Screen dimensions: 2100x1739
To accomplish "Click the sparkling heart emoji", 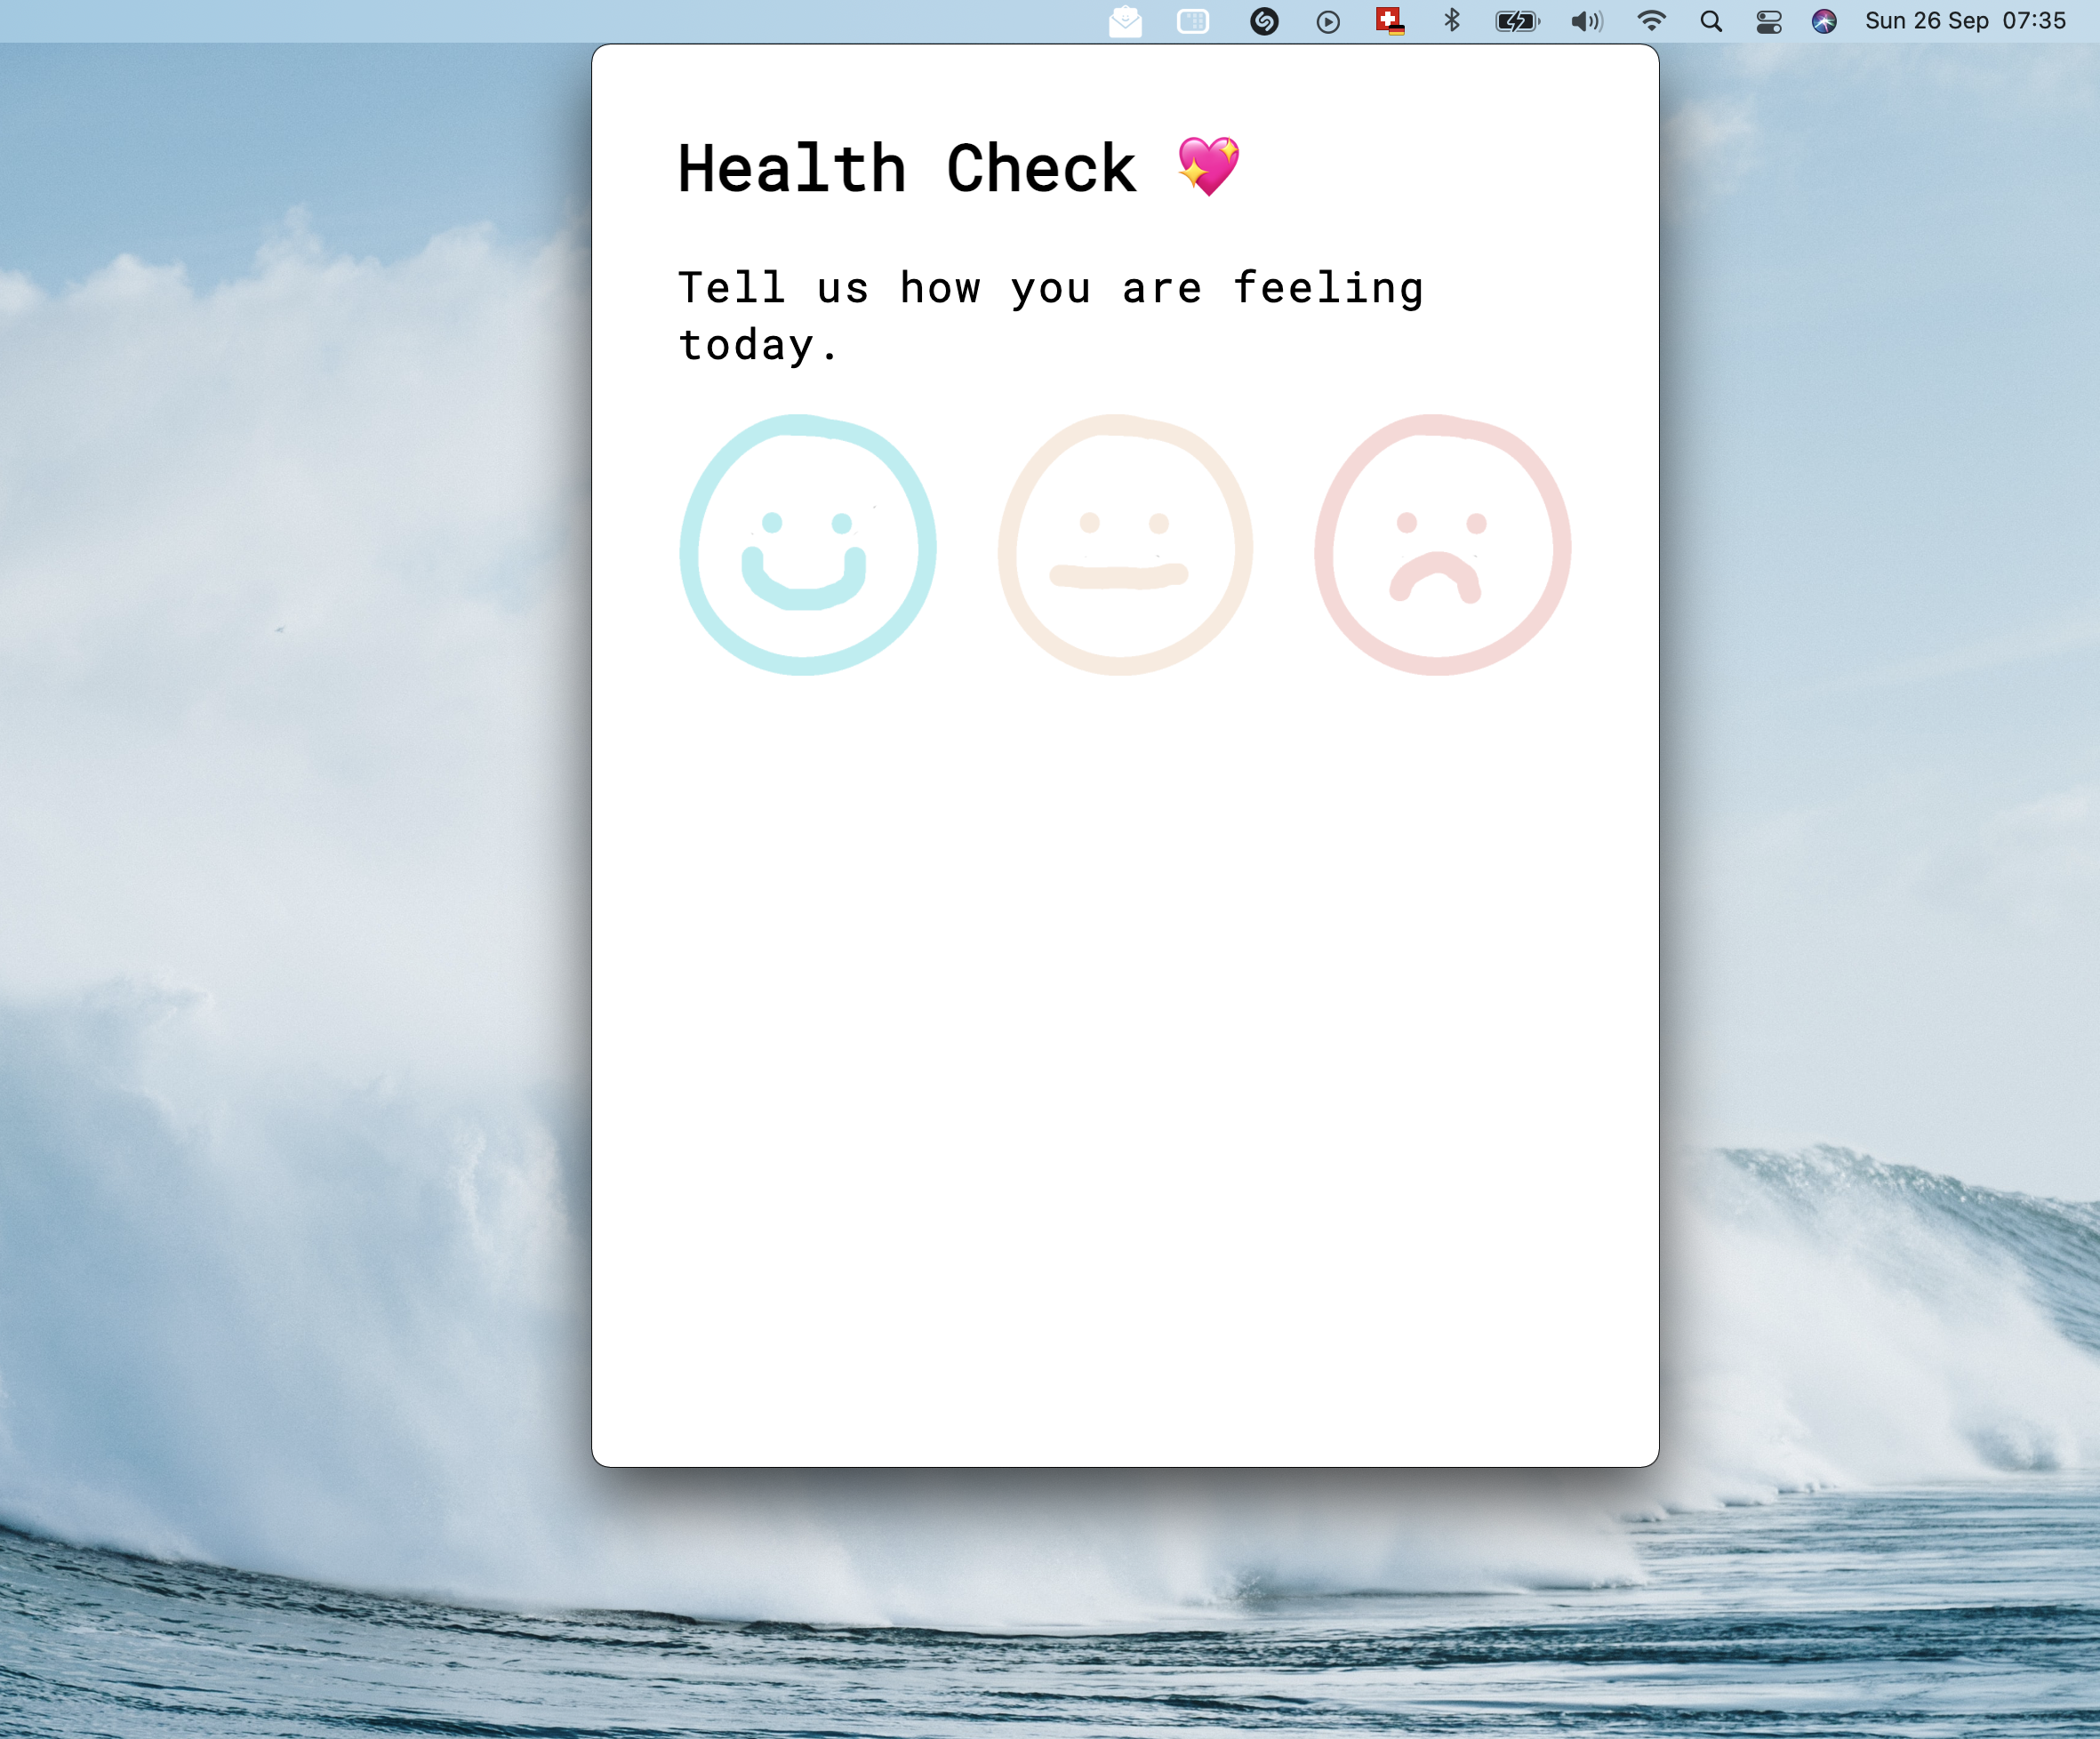I will coord(1208,166).
